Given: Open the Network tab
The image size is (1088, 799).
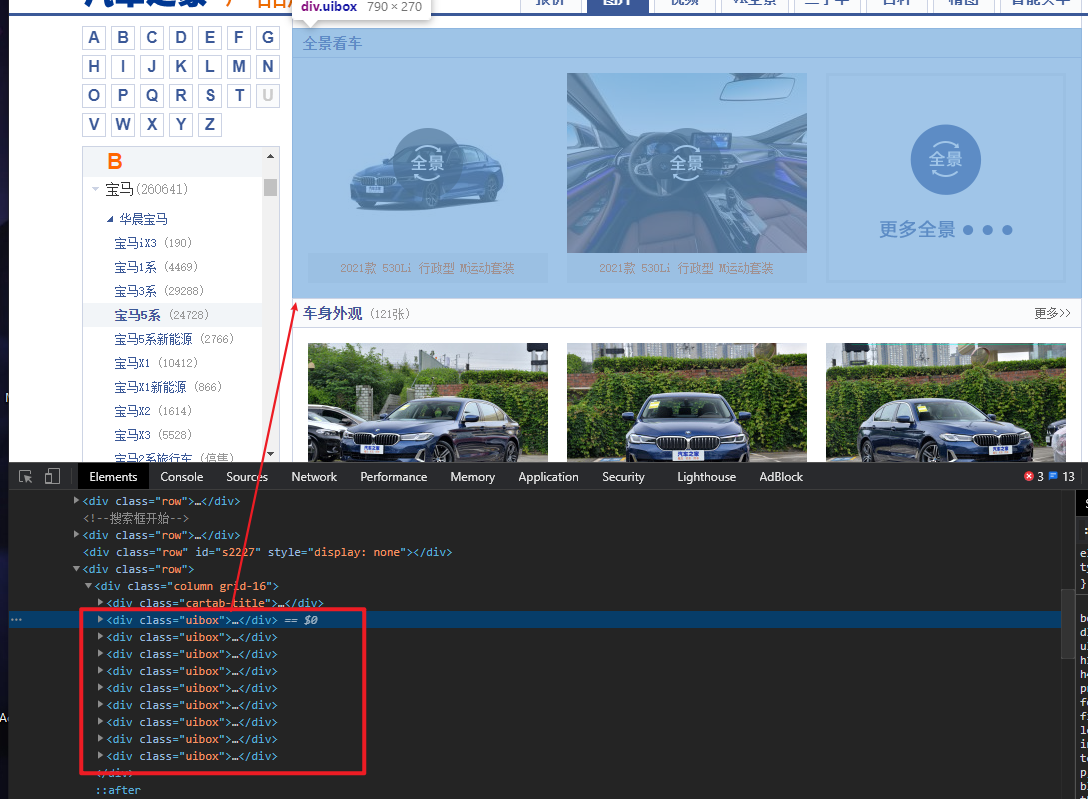Looking at the screenshot, I should [x=314, y=476].
